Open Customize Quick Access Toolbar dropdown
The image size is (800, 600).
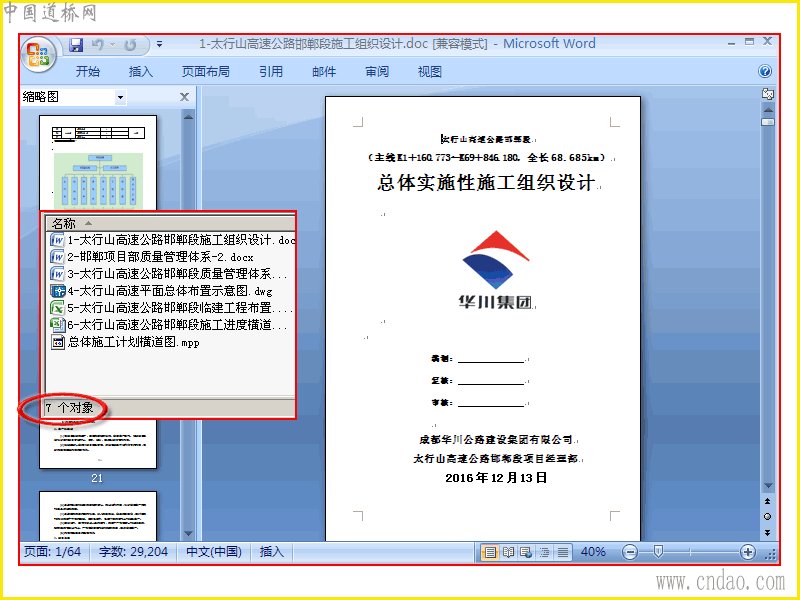point(160,44)
